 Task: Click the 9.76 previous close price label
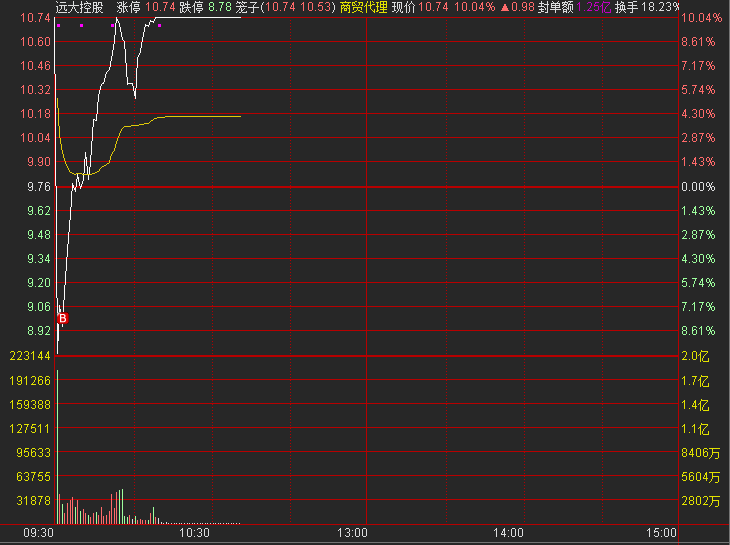click(x=39, y=187)
